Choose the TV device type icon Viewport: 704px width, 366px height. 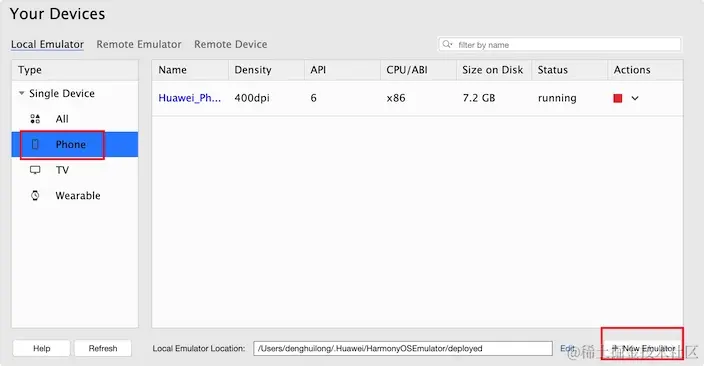[x=35, y=170]
